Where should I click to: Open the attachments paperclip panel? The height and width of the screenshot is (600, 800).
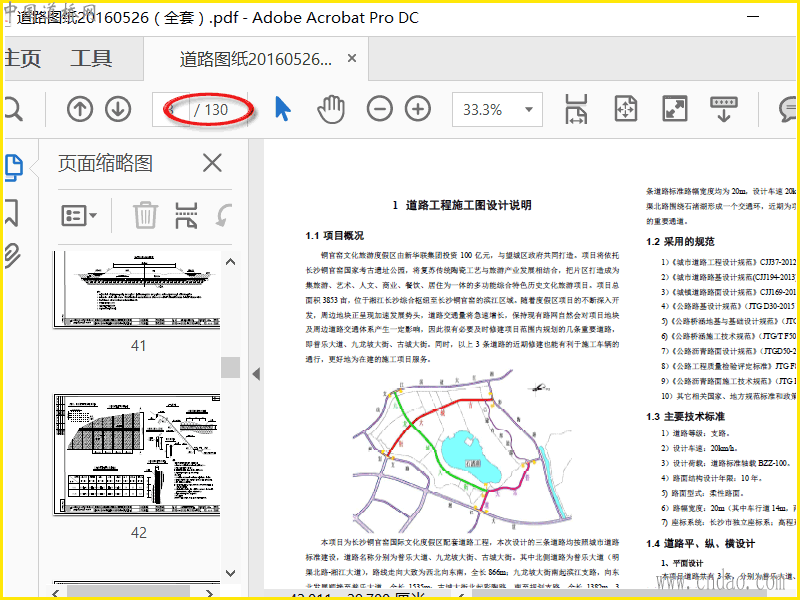pyautogui.click(x=13, y=256)
